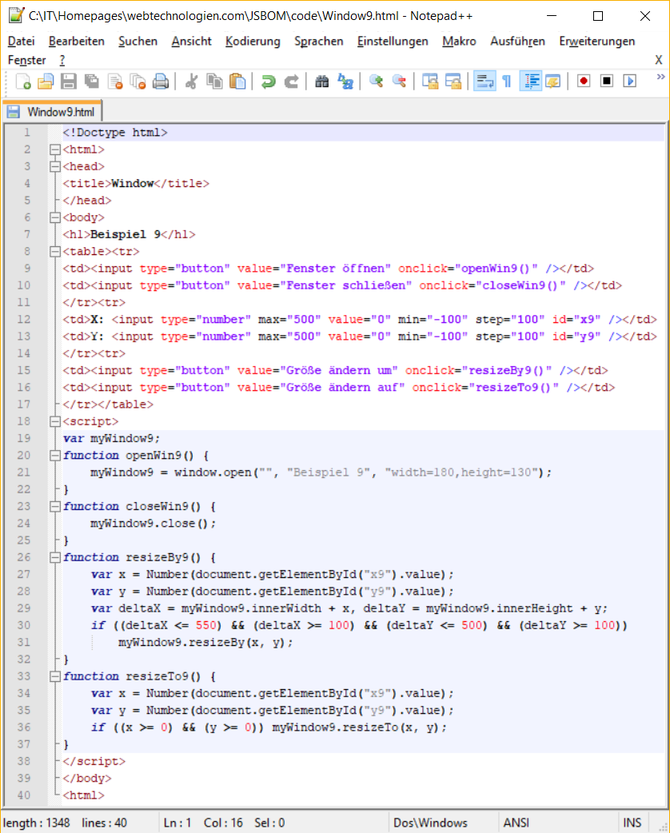Open the Ausführen menu
This screenshot has height=833, width=670.
[518, 41]
